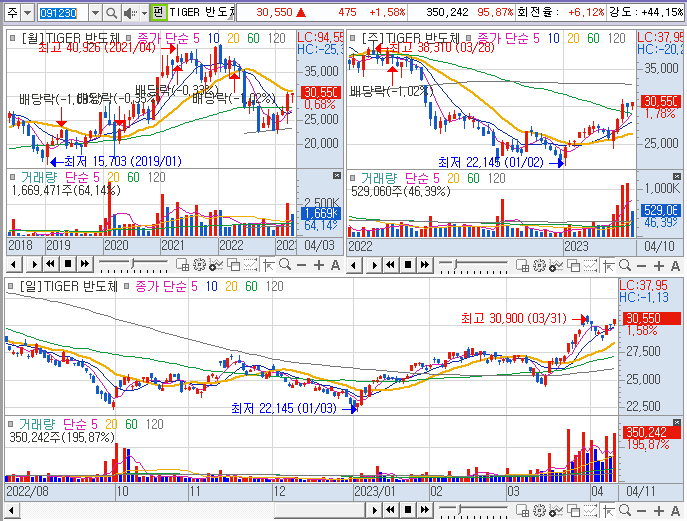
Task: Select the crosshair cursor on monthly chart
Action: [x=269, y=265]
